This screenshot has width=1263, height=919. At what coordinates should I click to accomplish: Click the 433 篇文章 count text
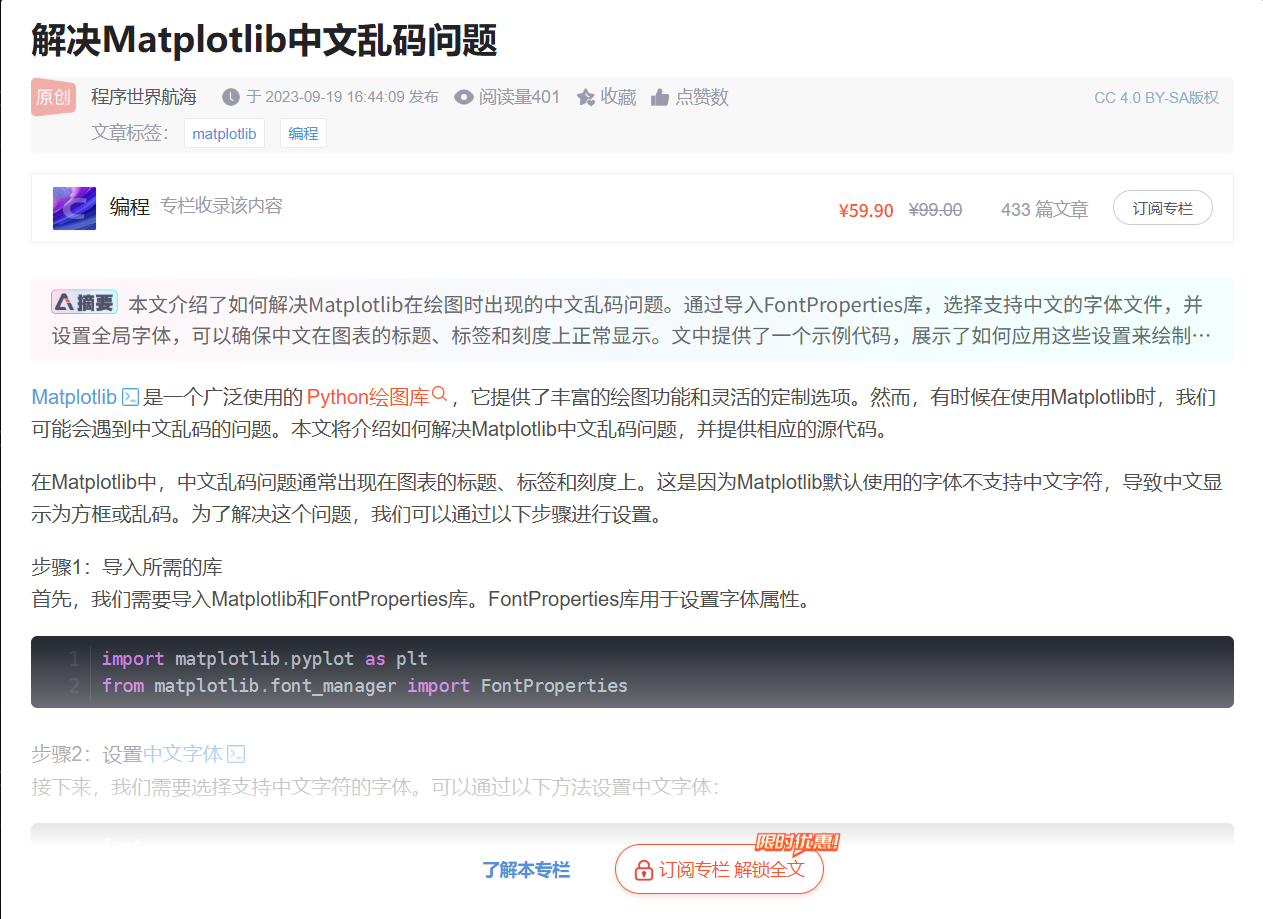[1045, 210]
